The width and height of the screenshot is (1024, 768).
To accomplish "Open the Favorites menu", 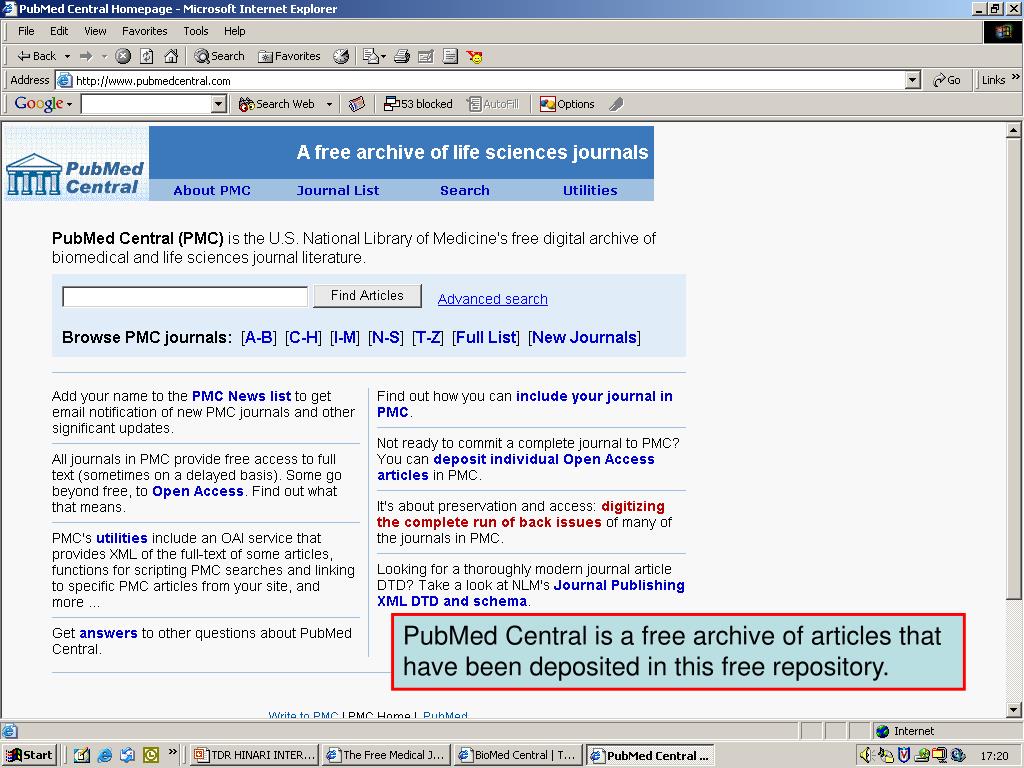I will [x=144, y=31].
